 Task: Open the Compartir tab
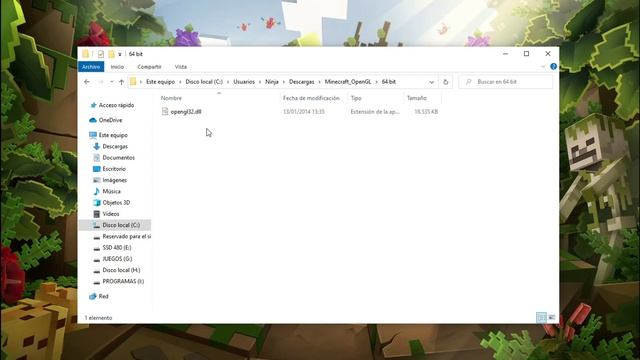coord(149,67)
